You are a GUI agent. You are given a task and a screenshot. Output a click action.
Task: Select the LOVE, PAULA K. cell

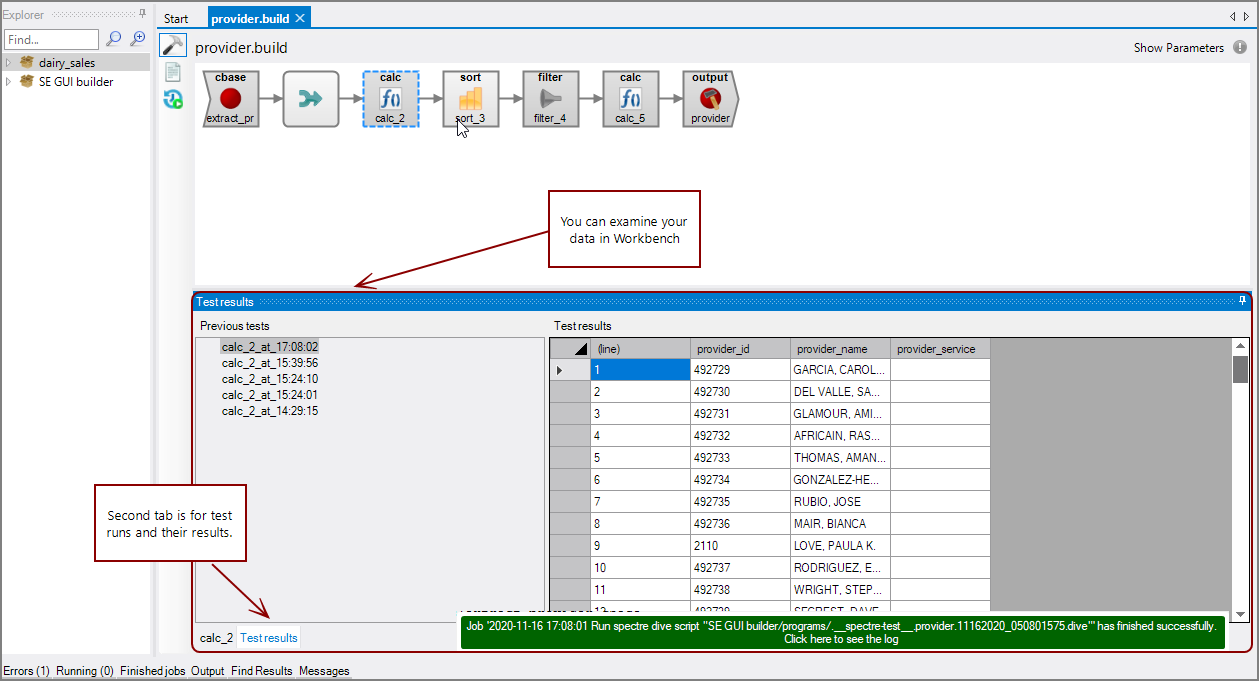(x=840, y=545)
